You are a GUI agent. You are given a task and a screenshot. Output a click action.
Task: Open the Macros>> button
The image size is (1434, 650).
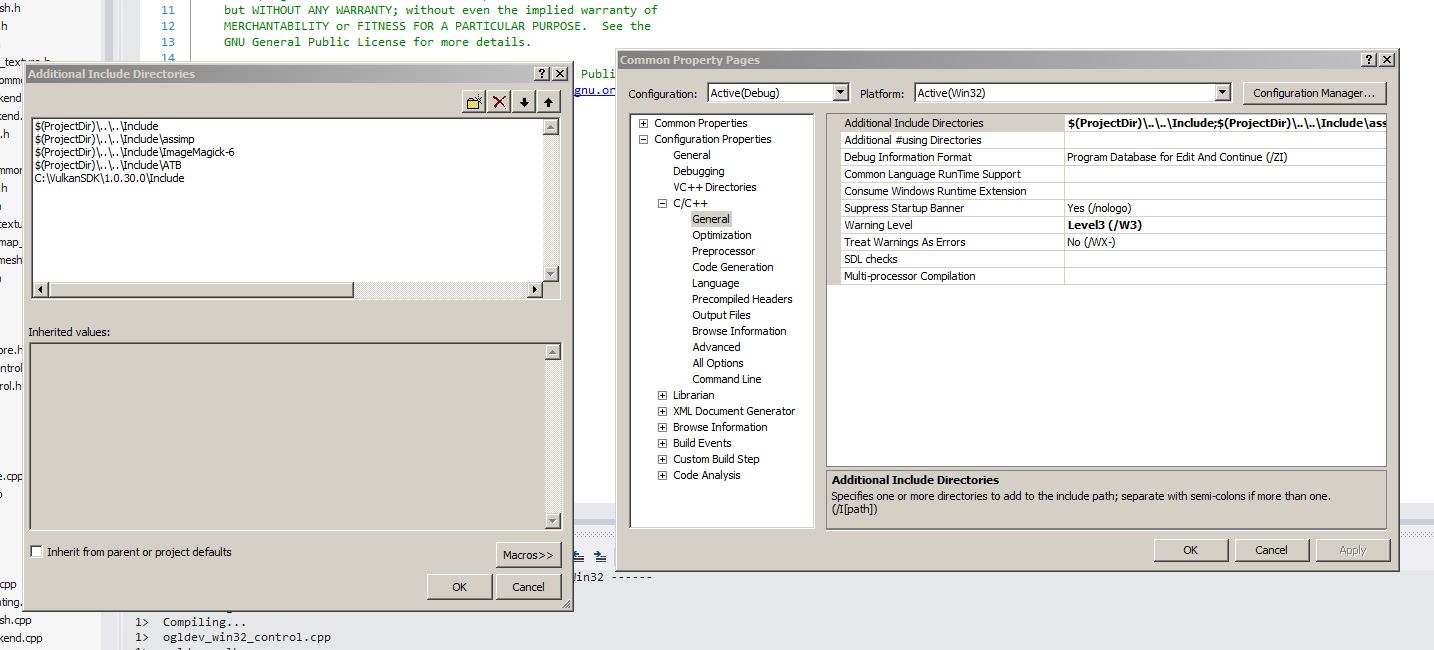click(x=528, y=555)
